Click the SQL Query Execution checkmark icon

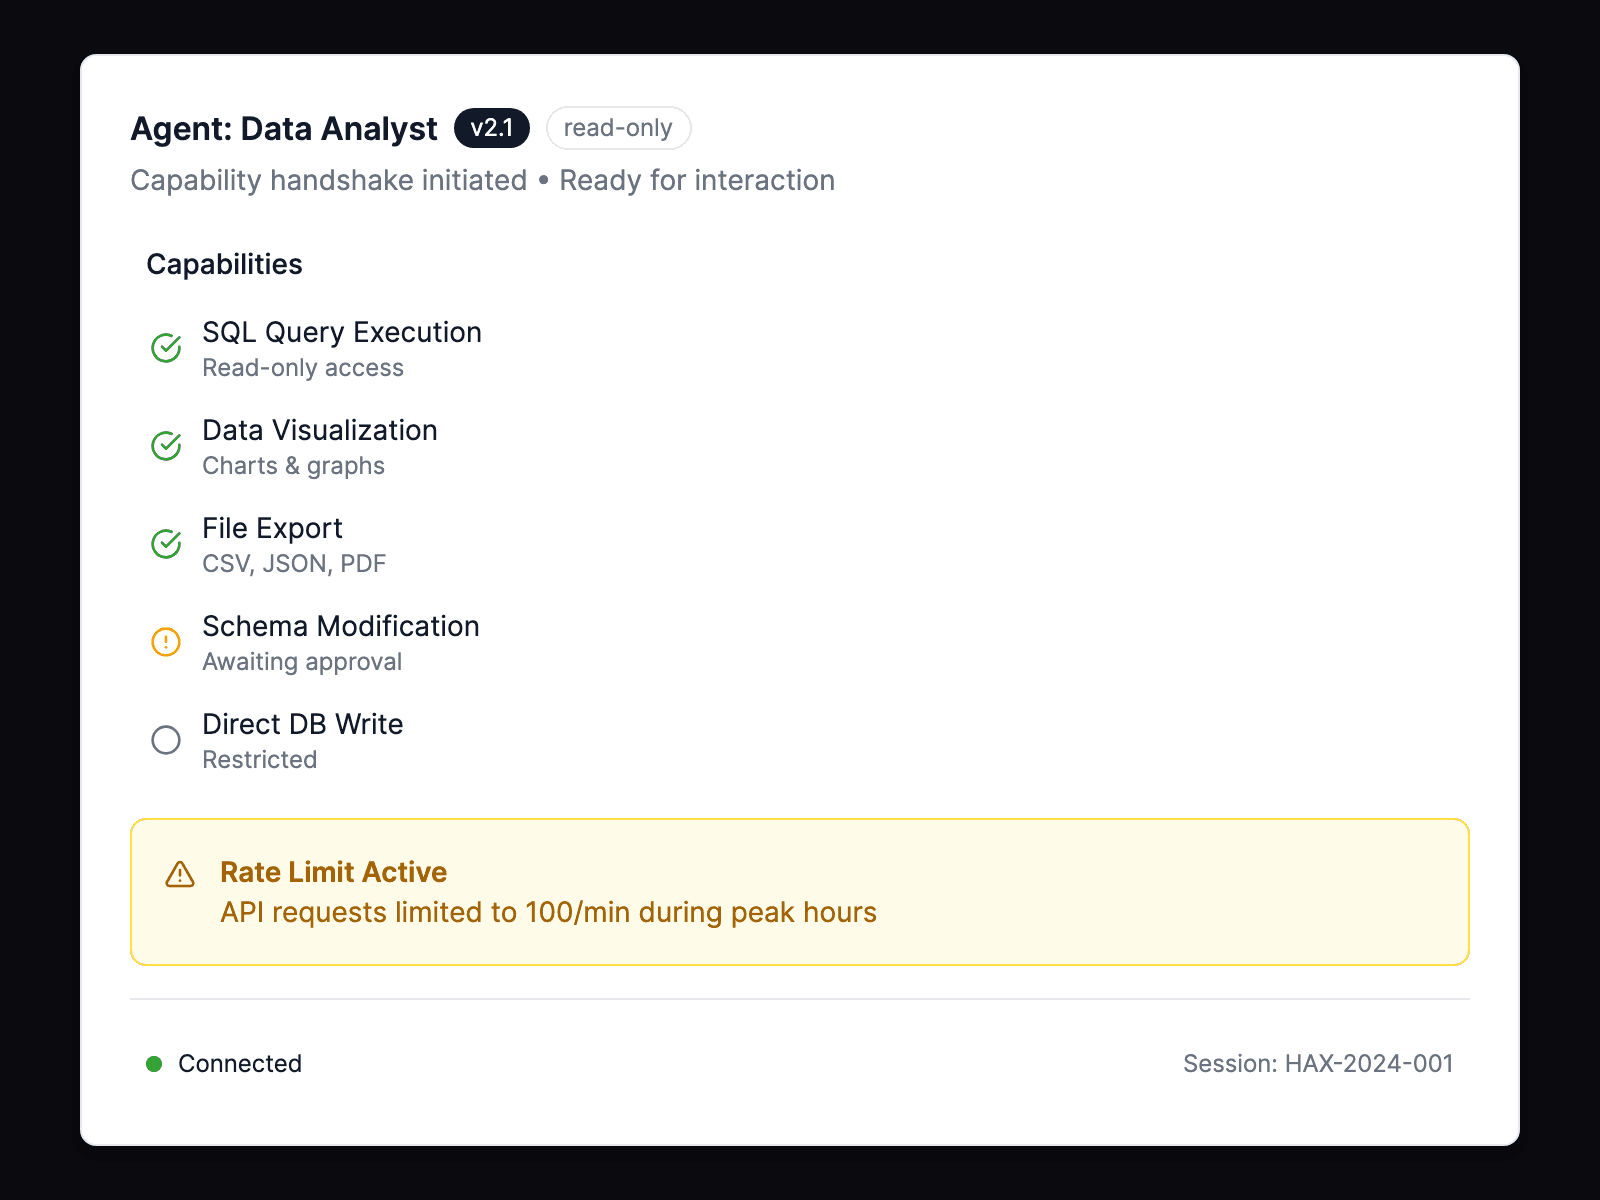coord(166,347)
